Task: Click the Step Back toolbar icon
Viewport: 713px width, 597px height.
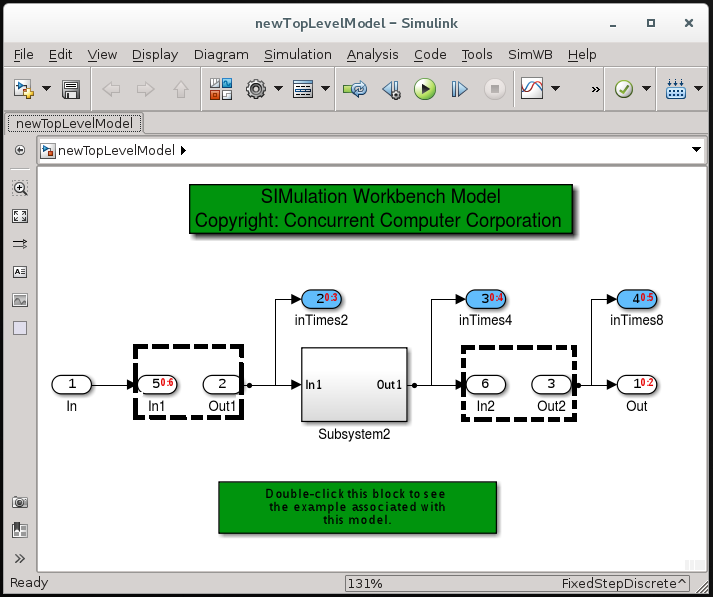Action: click(391, 90)
